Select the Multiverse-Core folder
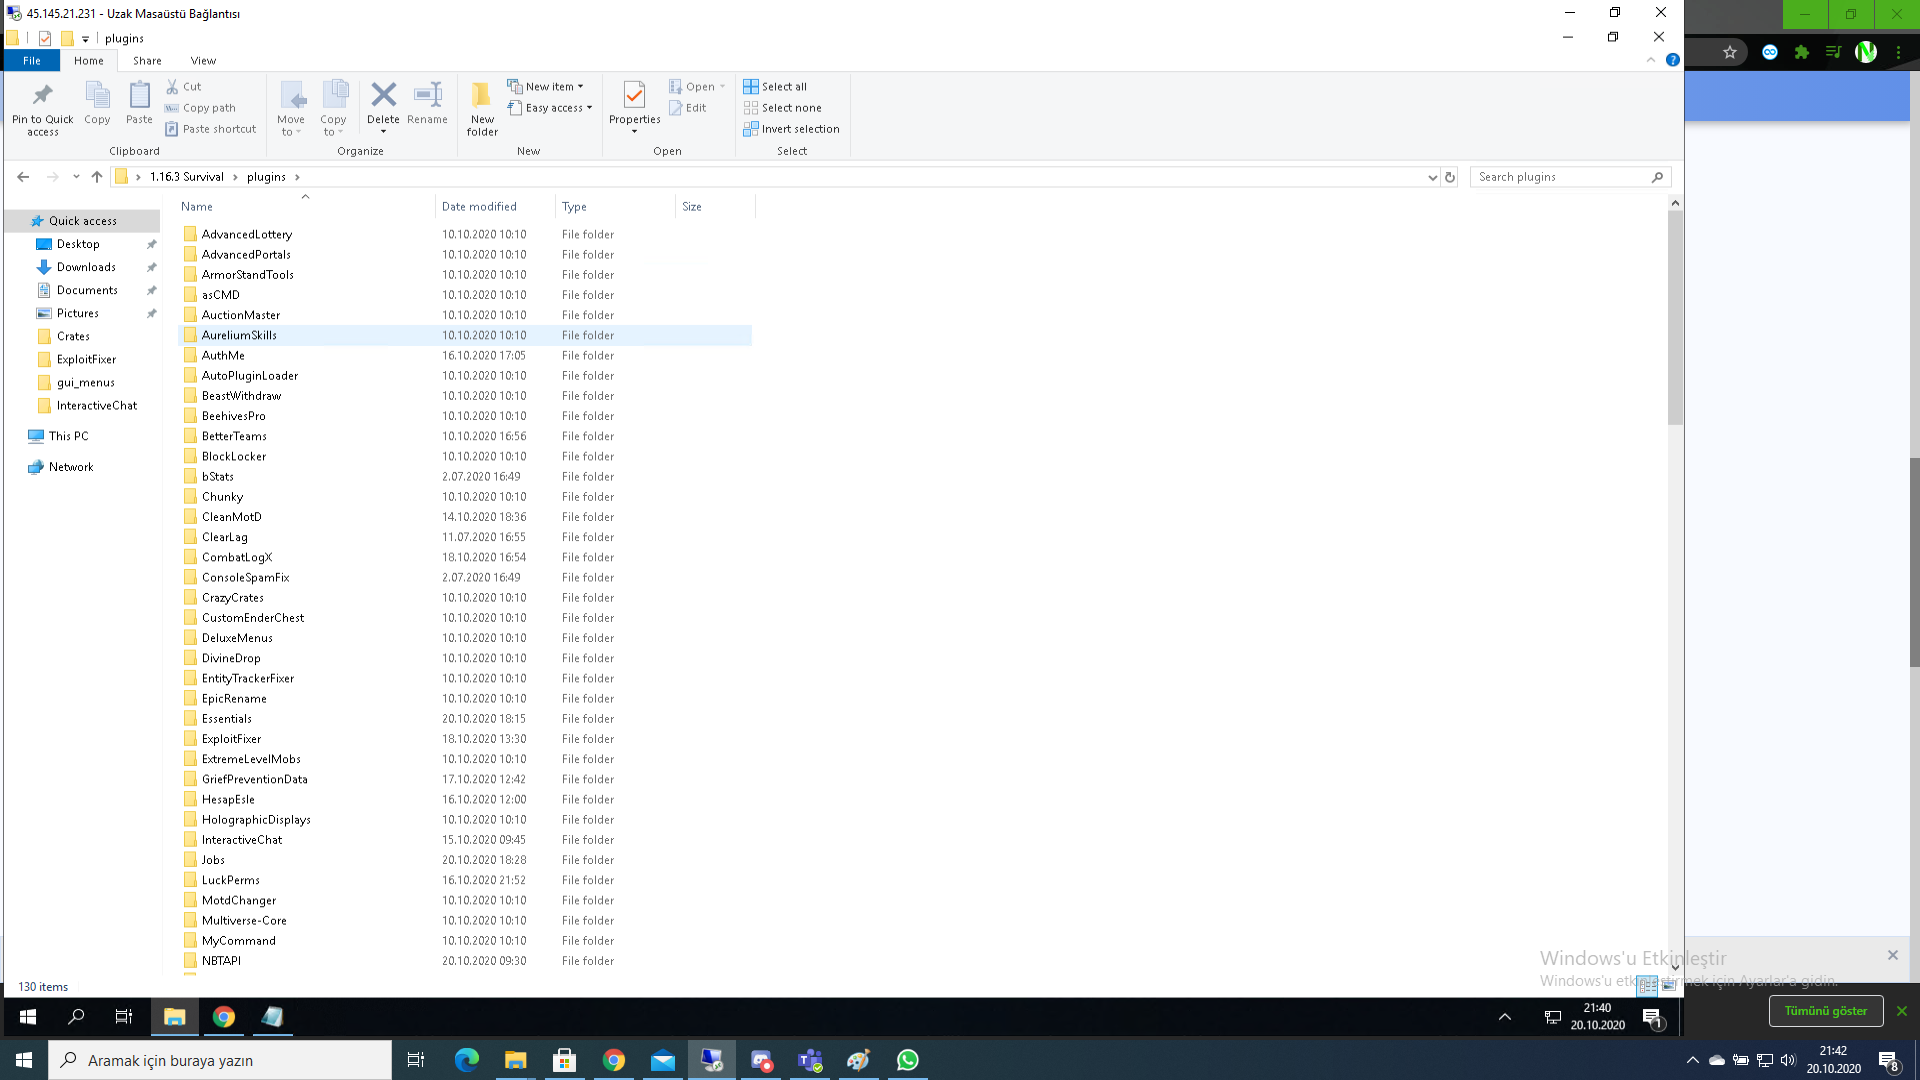 [x=465, y=921]
